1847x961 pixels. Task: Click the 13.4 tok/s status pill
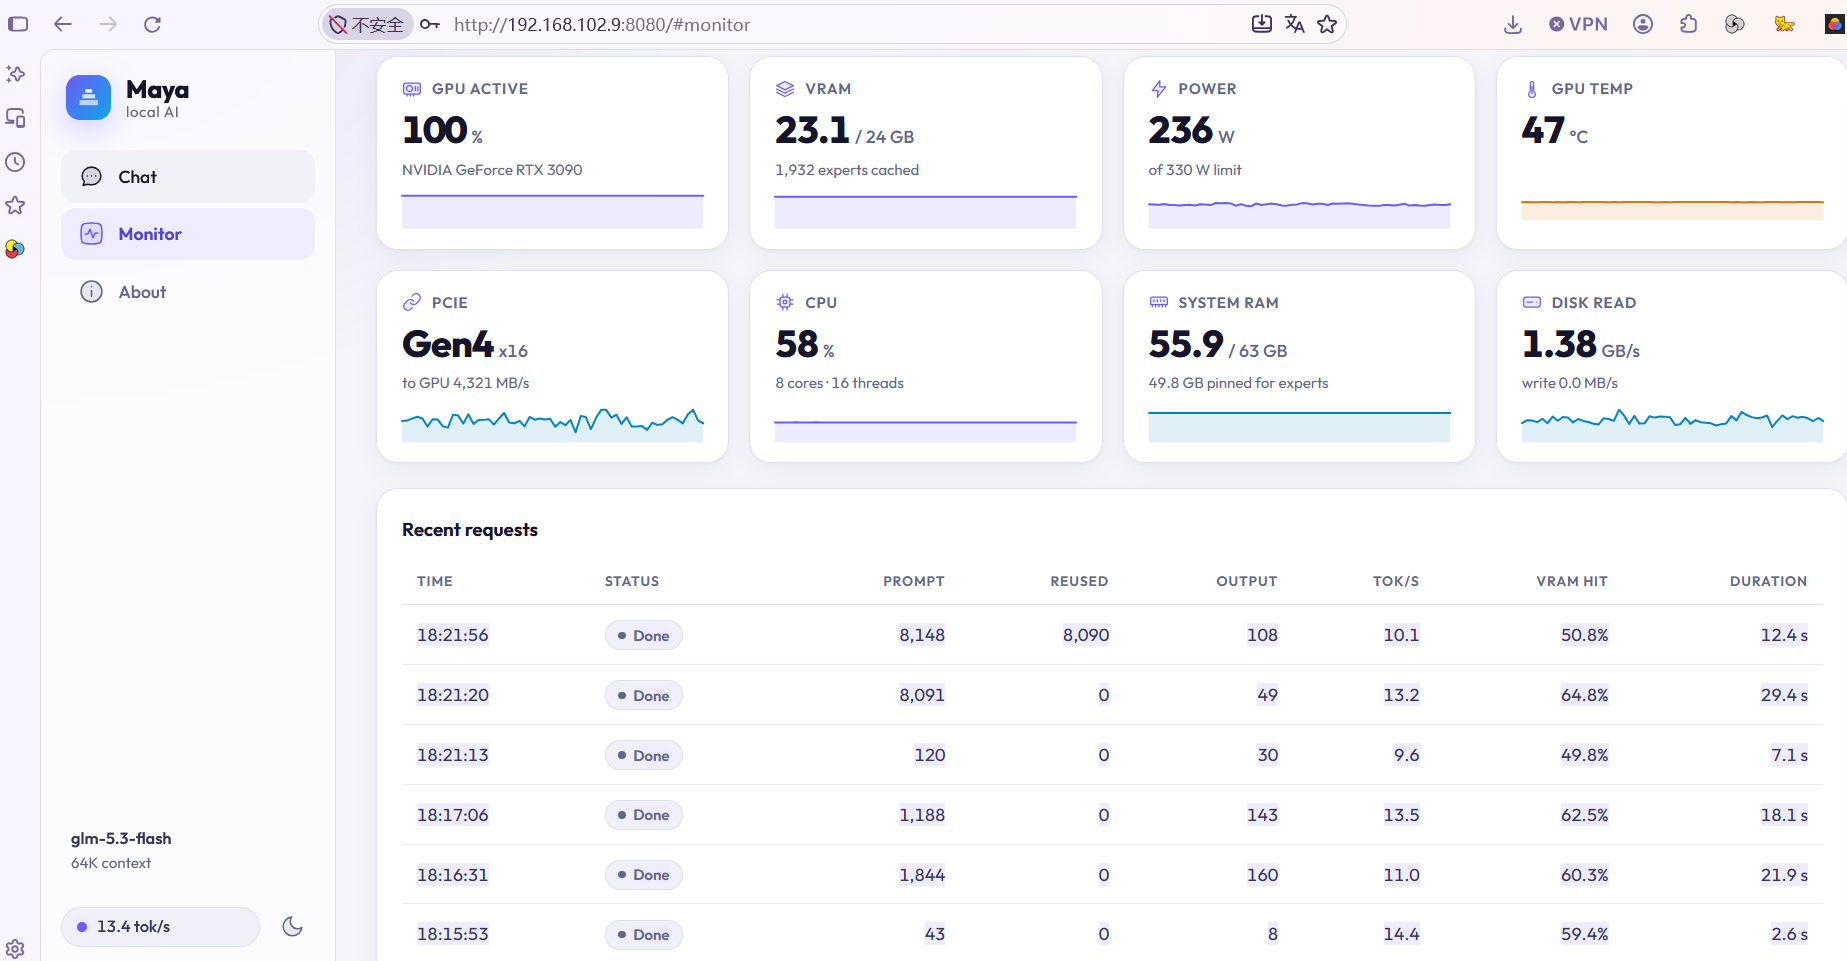[x=160, y=927]
